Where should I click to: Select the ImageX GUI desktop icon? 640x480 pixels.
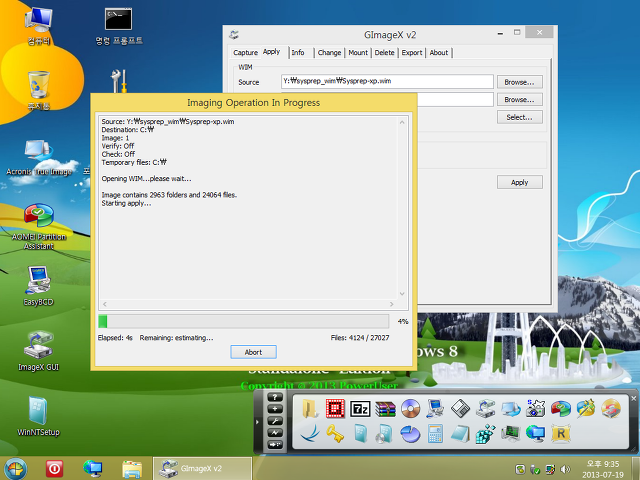click(x=38, y=351)
